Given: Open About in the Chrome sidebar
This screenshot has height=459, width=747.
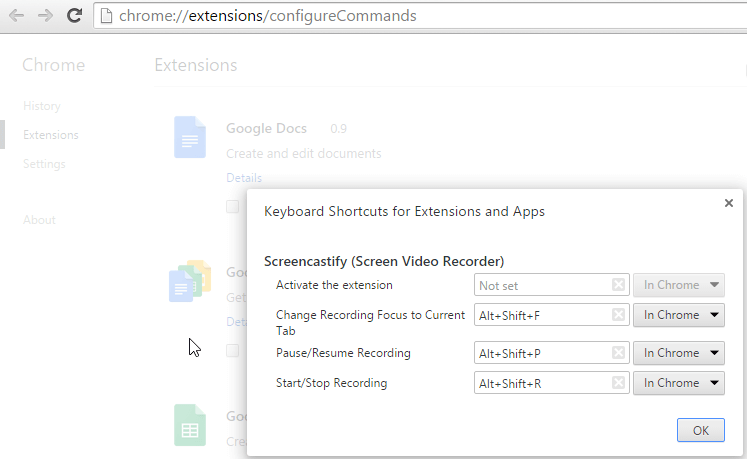Looking at the screenshot, I should click(39, 220).
